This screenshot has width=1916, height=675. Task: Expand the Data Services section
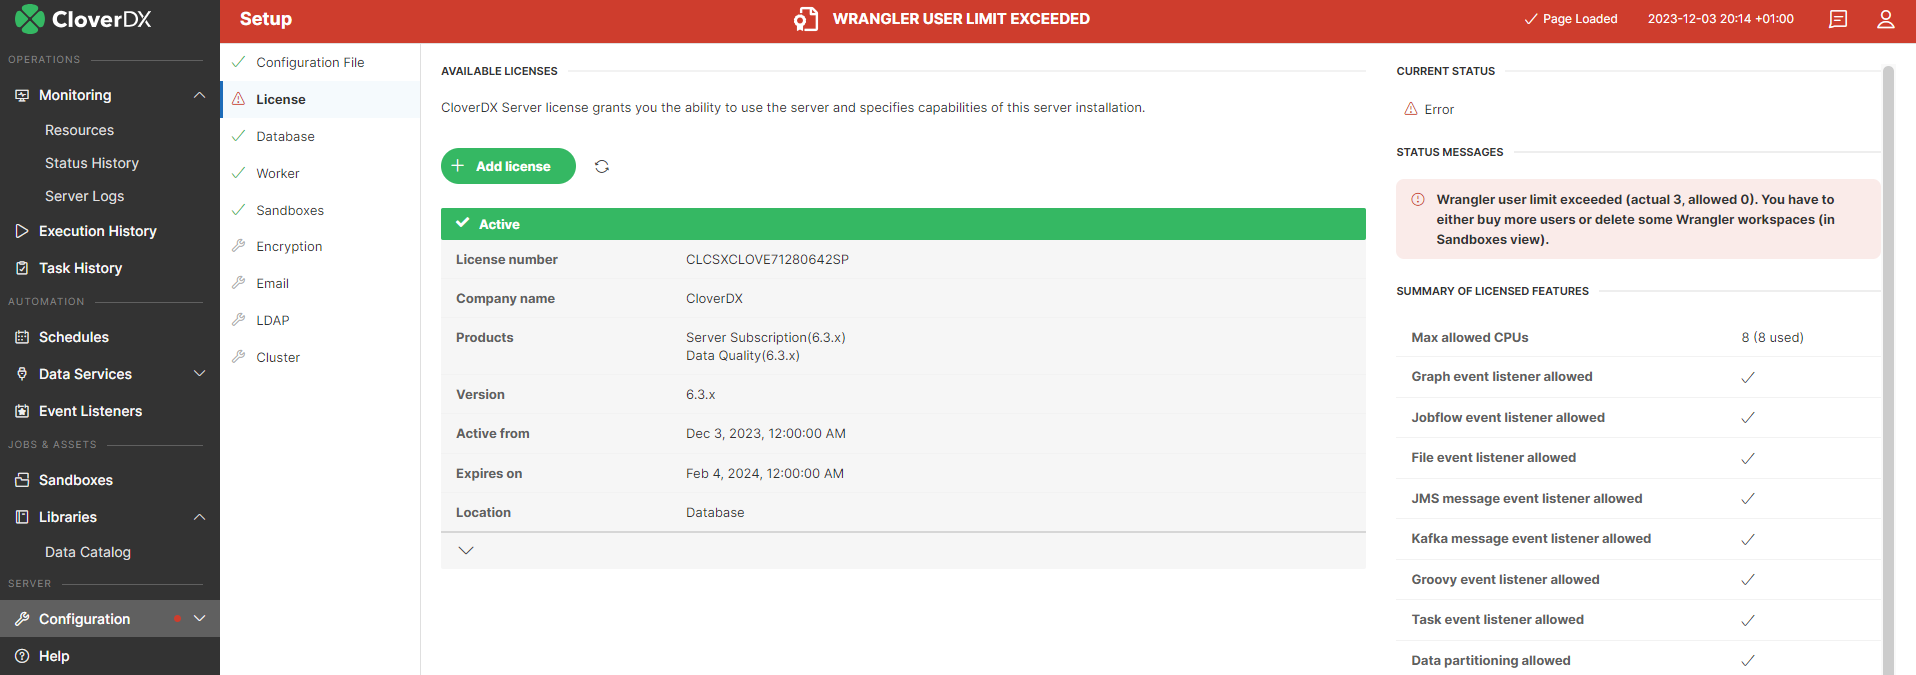(199, 374)
